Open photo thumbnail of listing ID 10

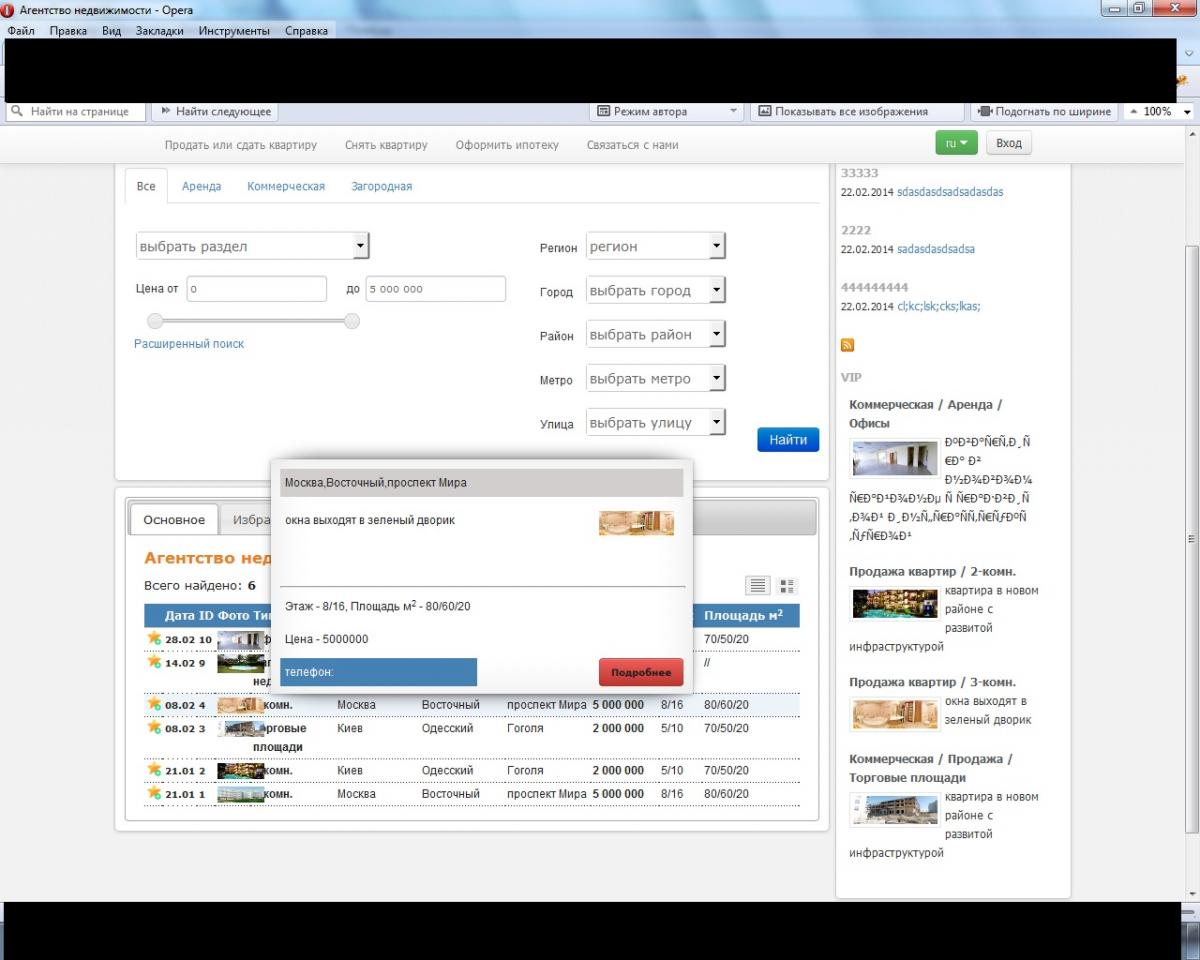coord(240,639)
